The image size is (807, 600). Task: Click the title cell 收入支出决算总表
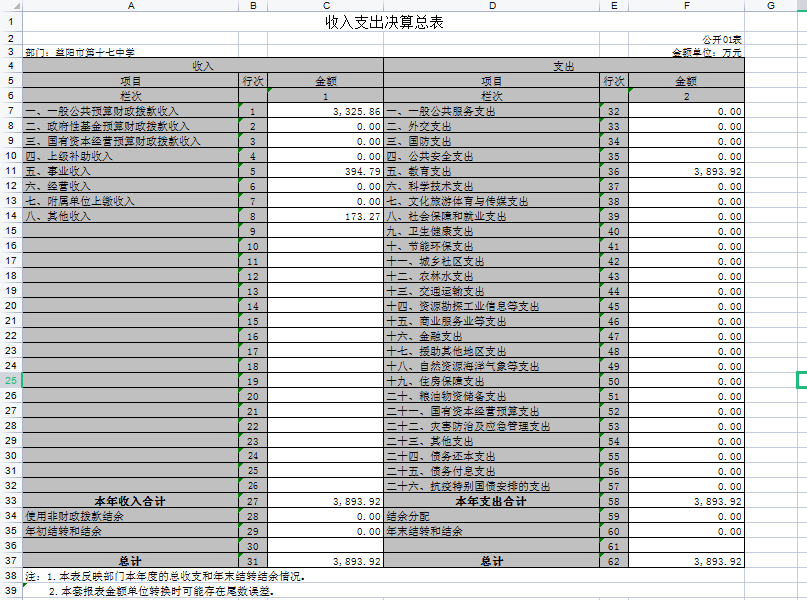[384, 21]
